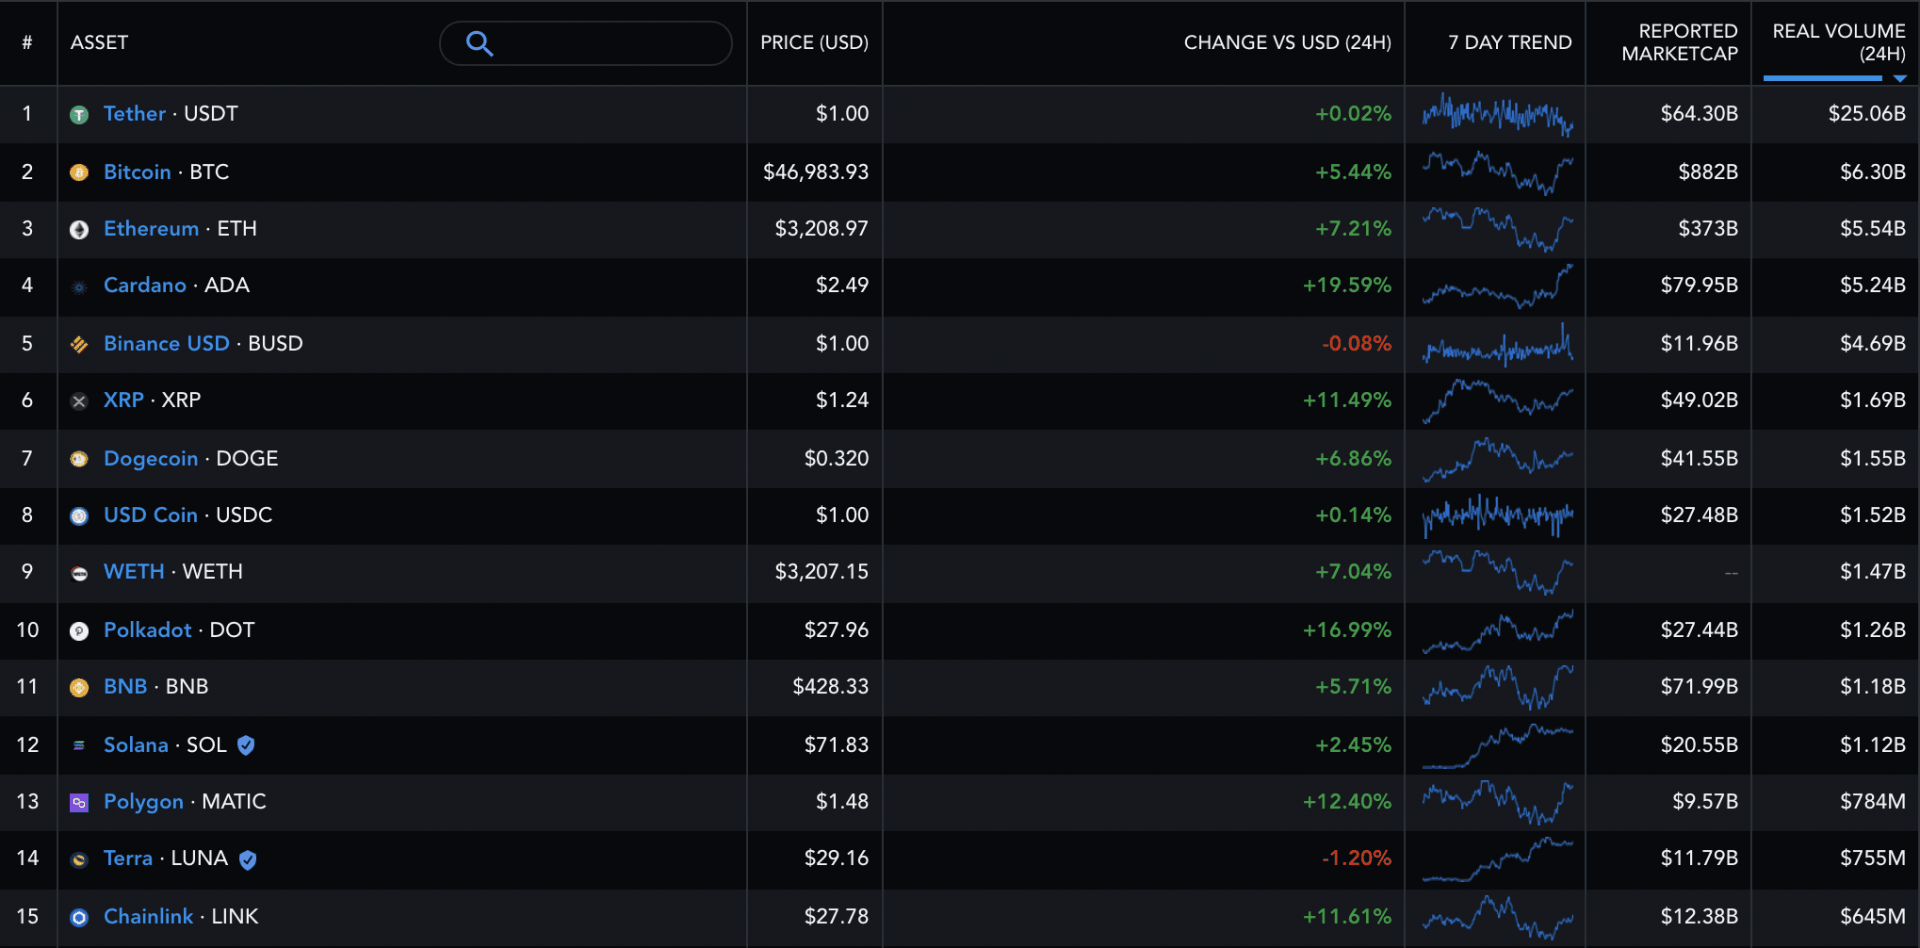Sort by PRICE (USD) column header

pyautogui.click(x=814, y=42)
